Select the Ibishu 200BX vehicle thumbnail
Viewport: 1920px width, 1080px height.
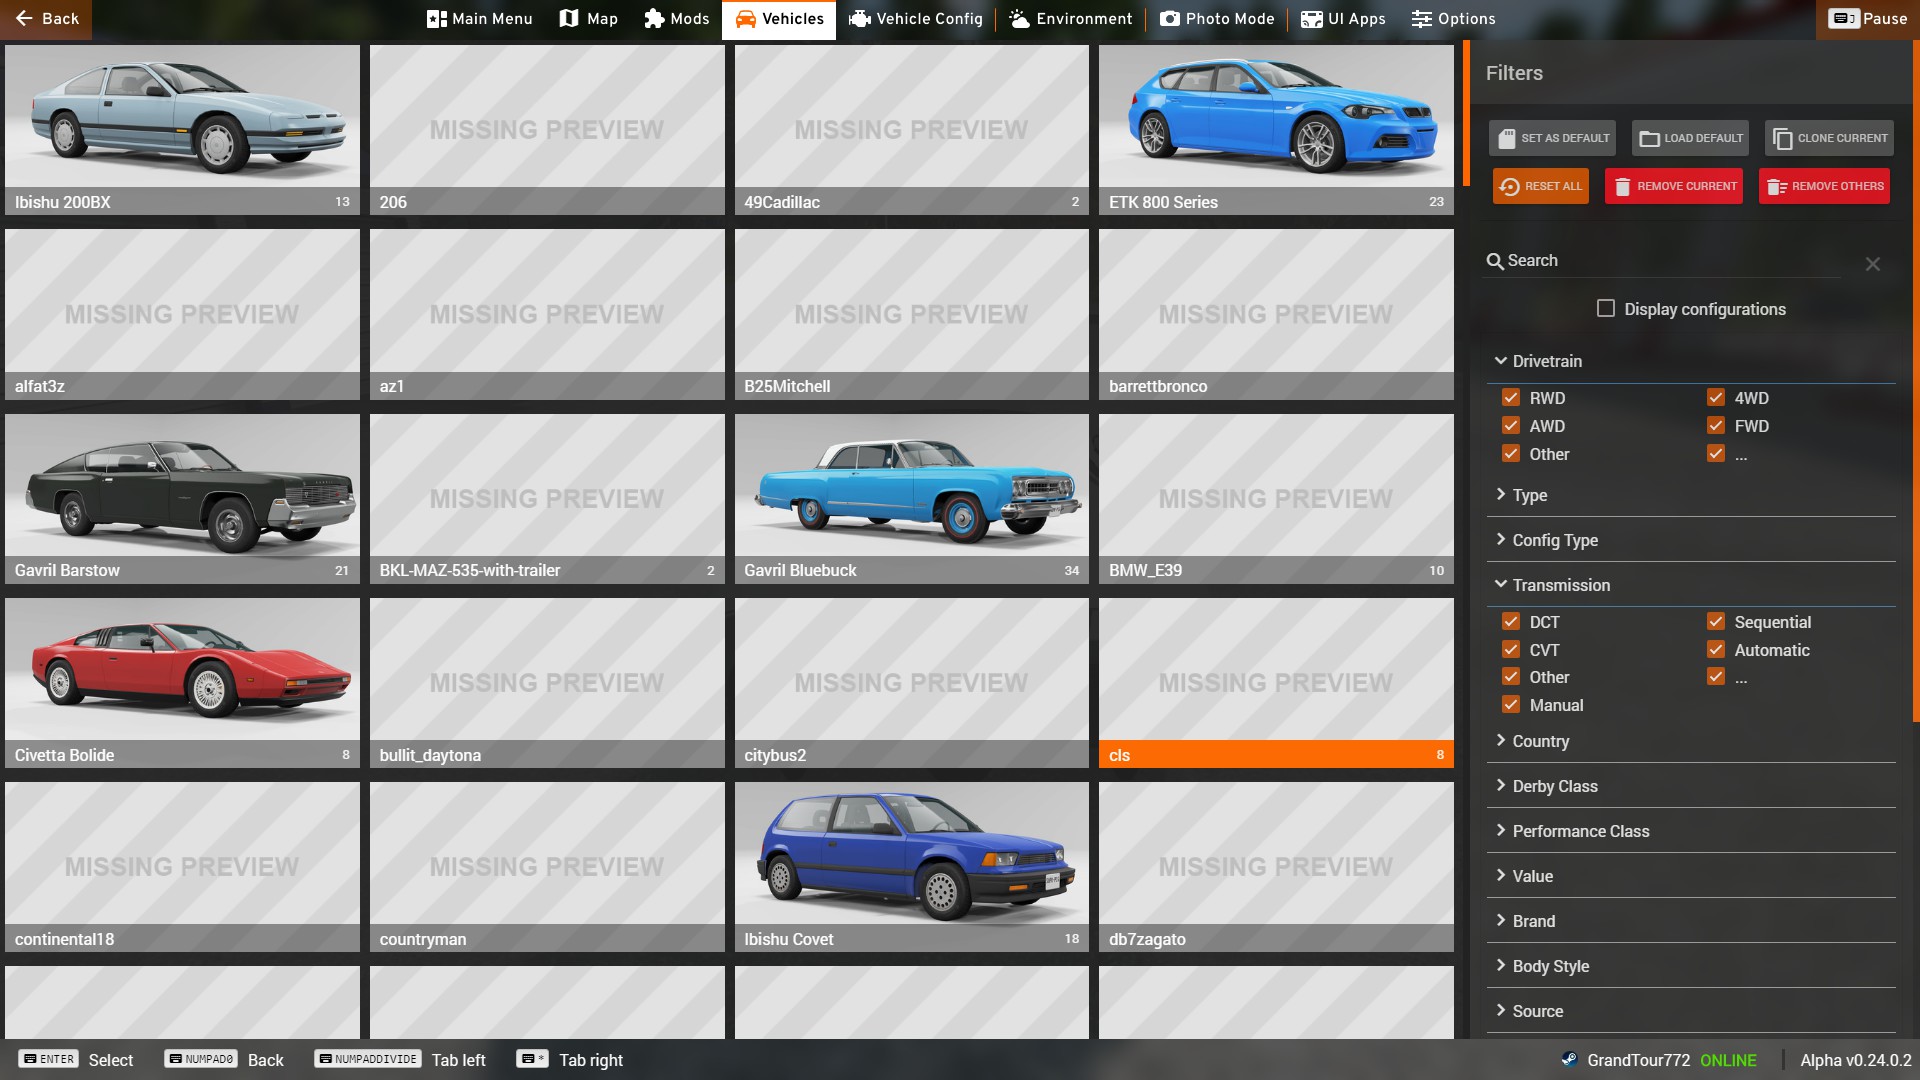[182, 130]
